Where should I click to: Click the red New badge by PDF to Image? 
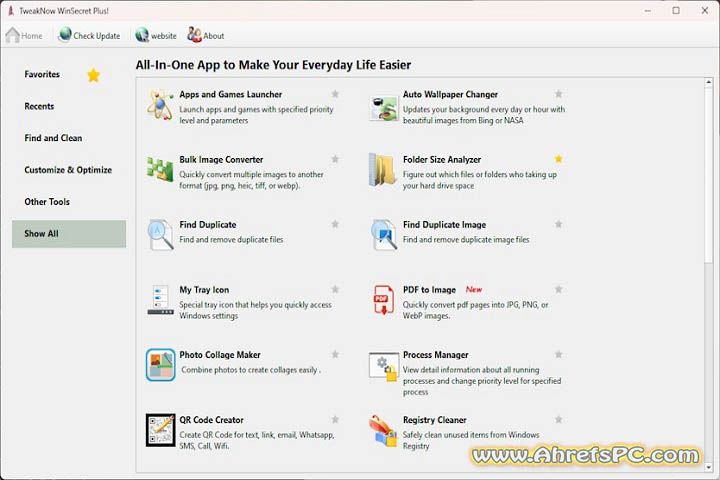tap(474, 289)
